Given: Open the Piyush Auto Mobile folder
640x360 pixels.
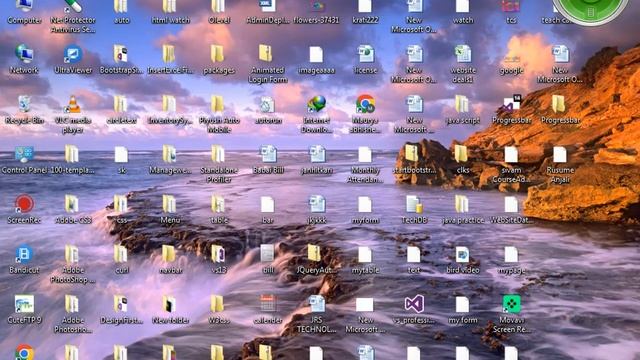Looking at the screenshot, I should (x=218, y=104).
